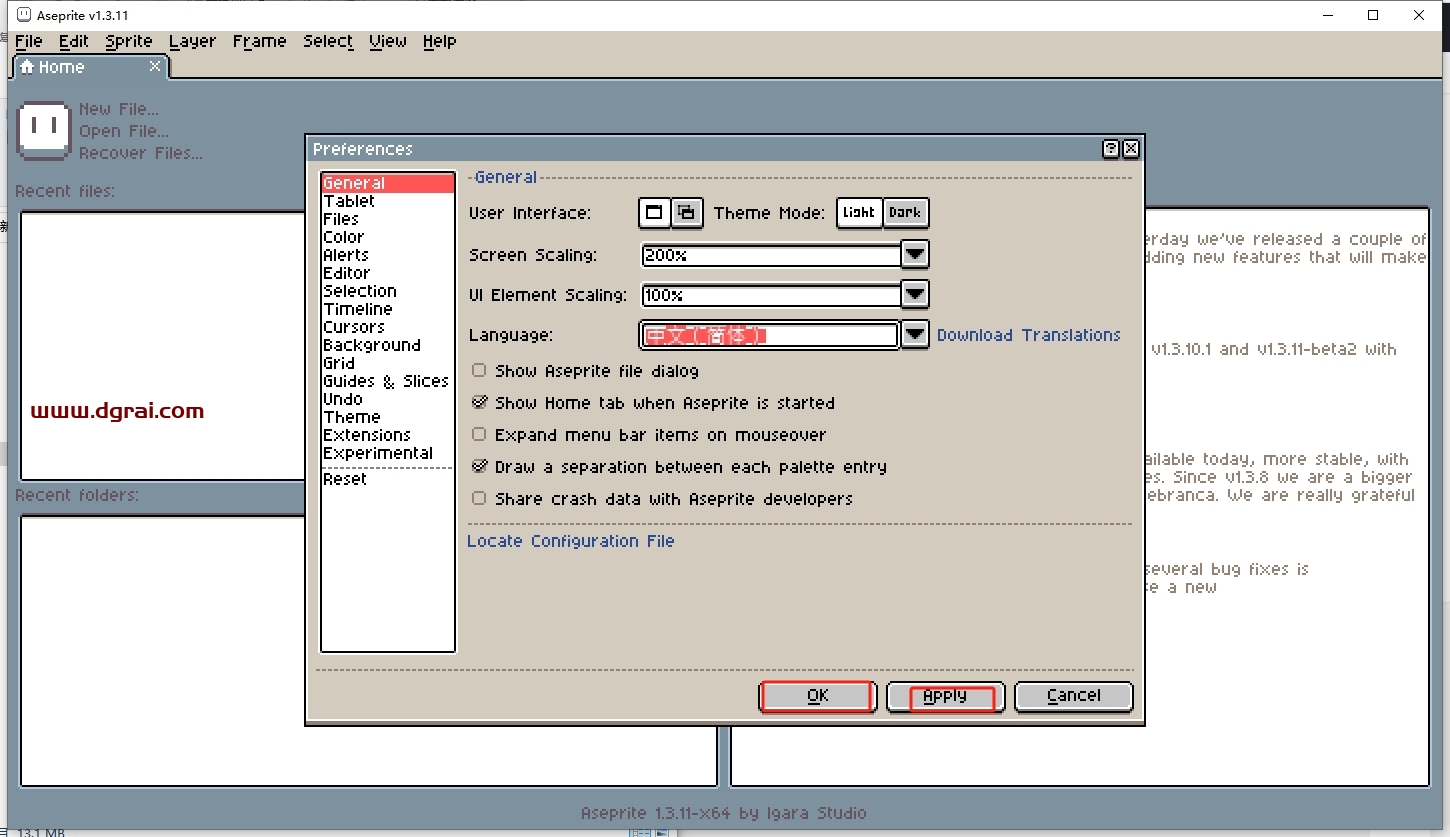Select Alerts preferences section
Image resolution: width=1450 pixels, height=837 pixels.
click(387, 255)
